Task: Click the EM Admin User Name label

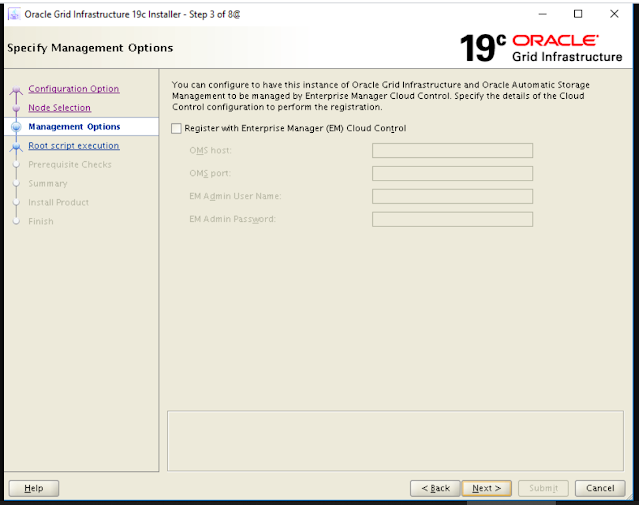Action: pos(235,196)
